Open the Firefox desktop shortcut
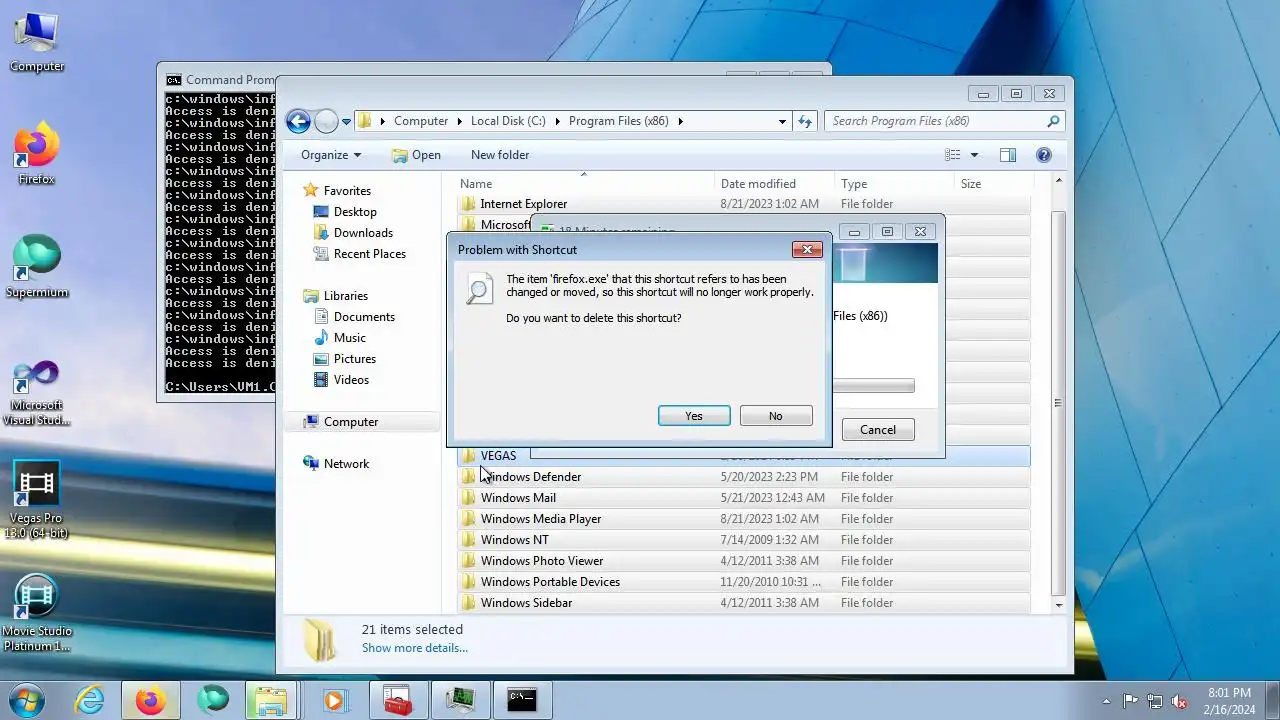This screenshot has height=720, width=1280. pos(37,154)
